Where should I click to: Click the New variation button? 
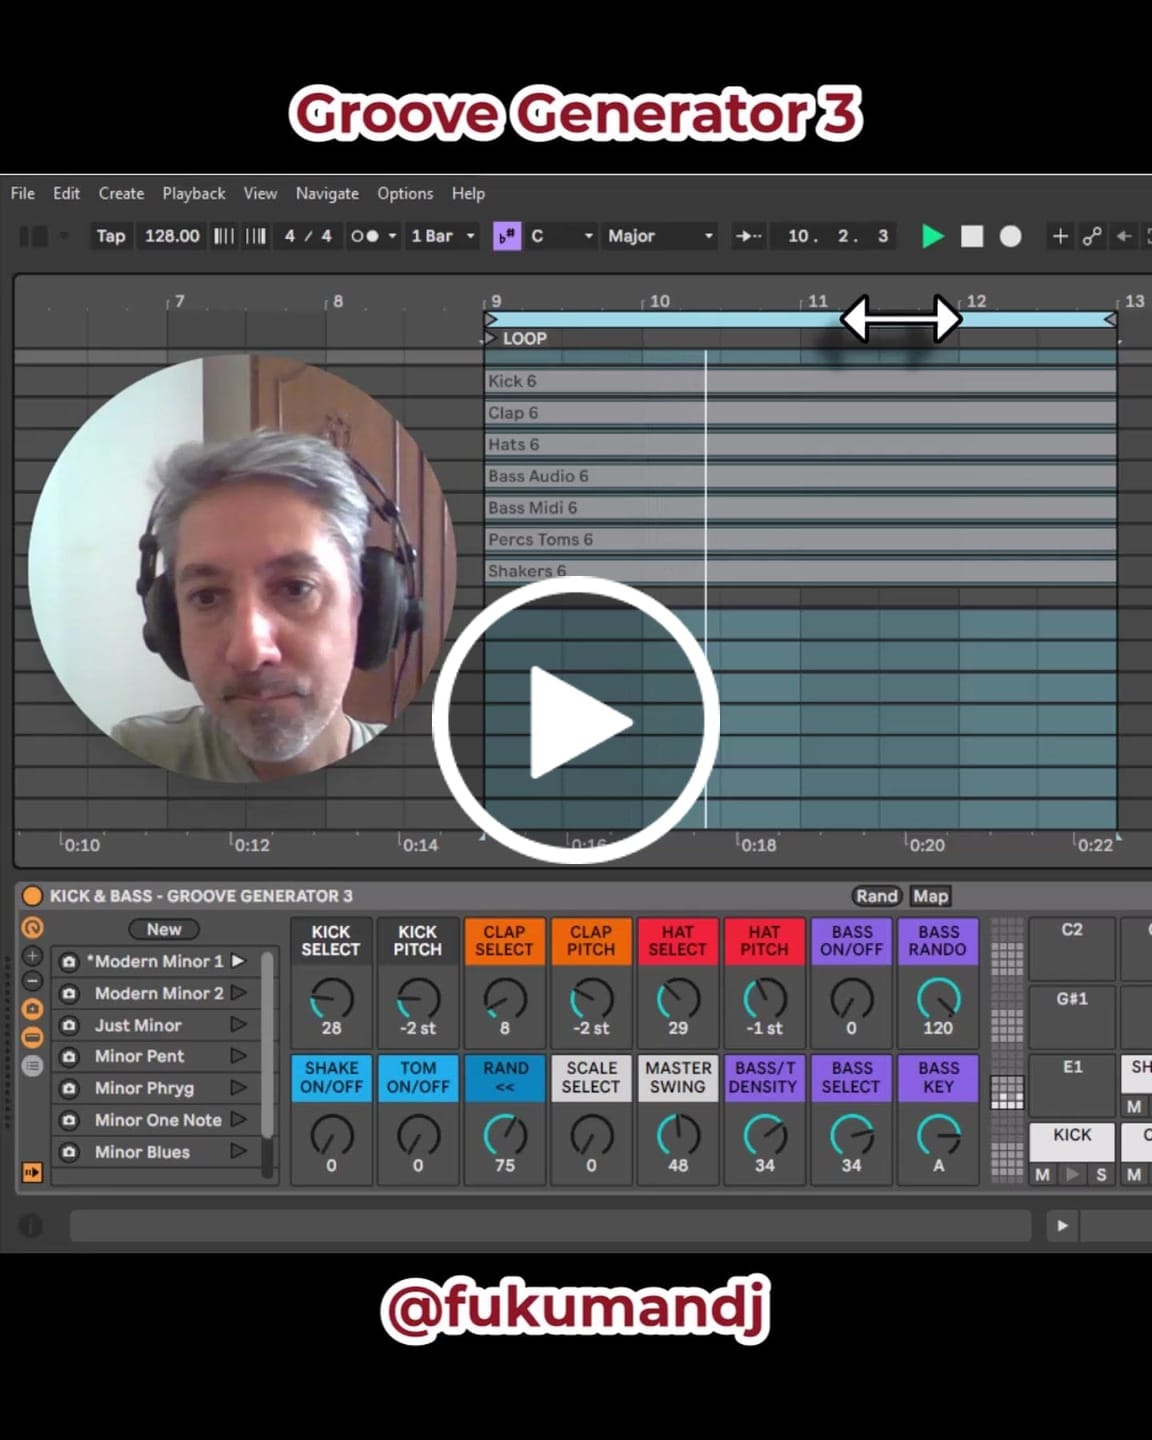(x=164, y=929)
